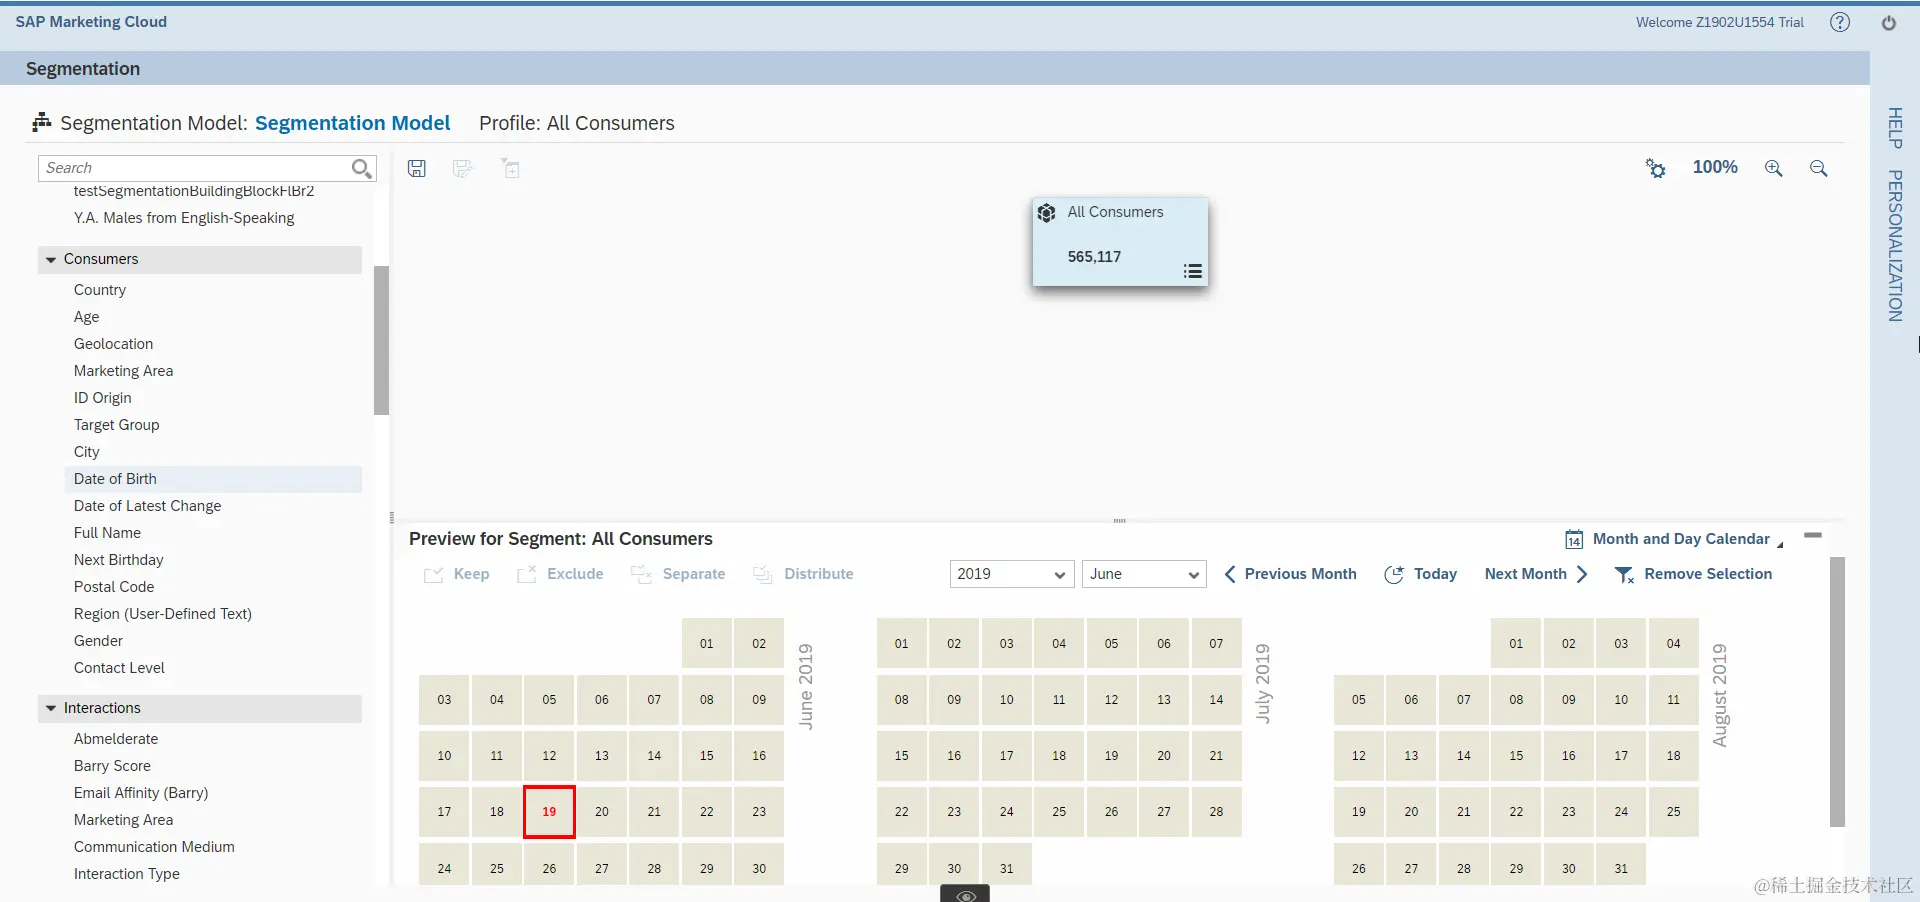1920x902 pixels.
Task: Select the Age attribute
Action: pyautogui.click(x=86, y=317)
